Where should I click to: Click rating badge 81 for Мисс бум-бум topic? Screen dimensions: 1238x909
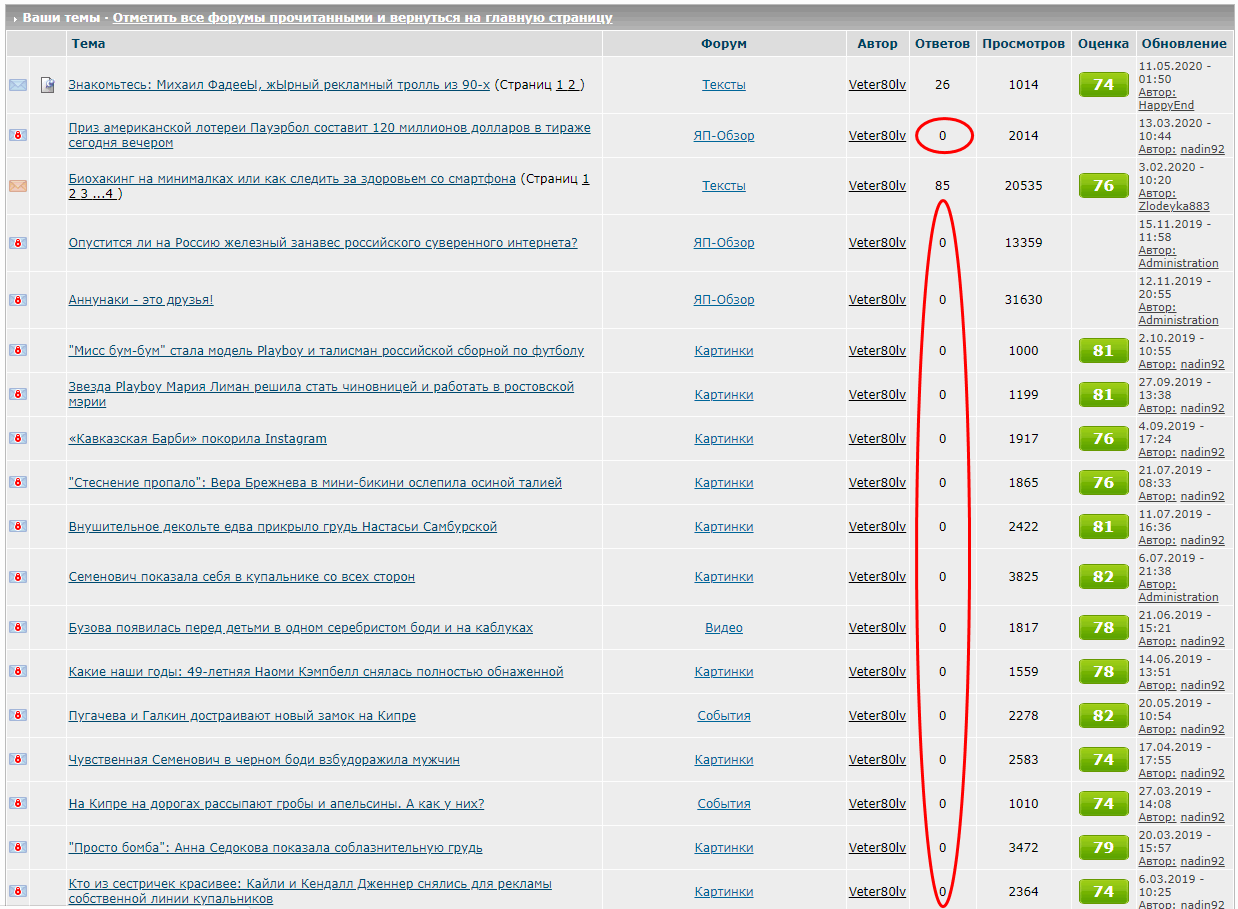tap(1103, 351)
